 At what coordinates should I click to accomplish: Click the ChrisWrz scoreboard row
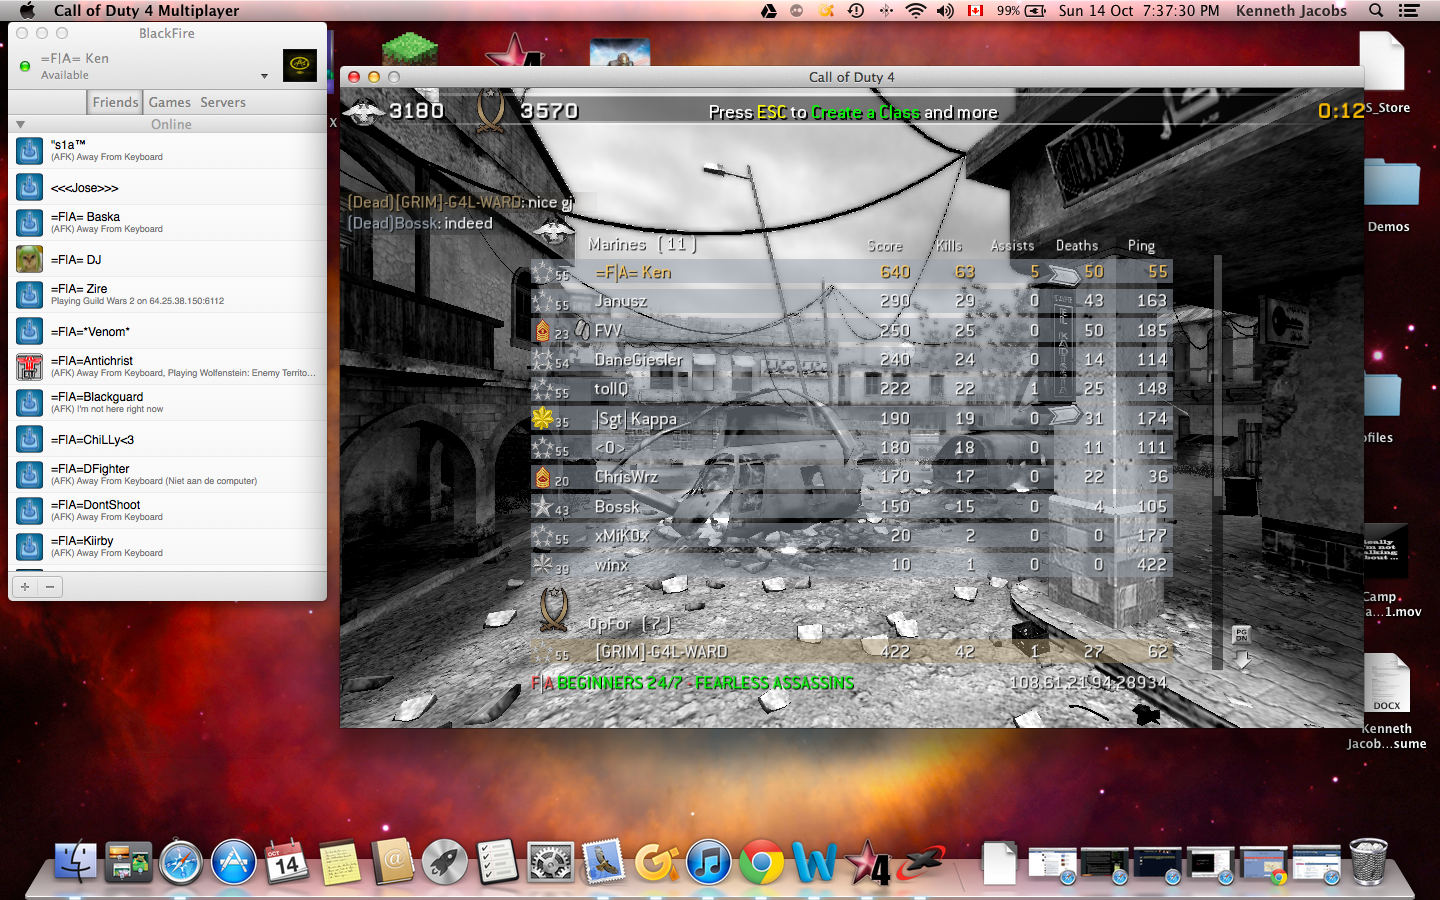[x=851, y=477]
